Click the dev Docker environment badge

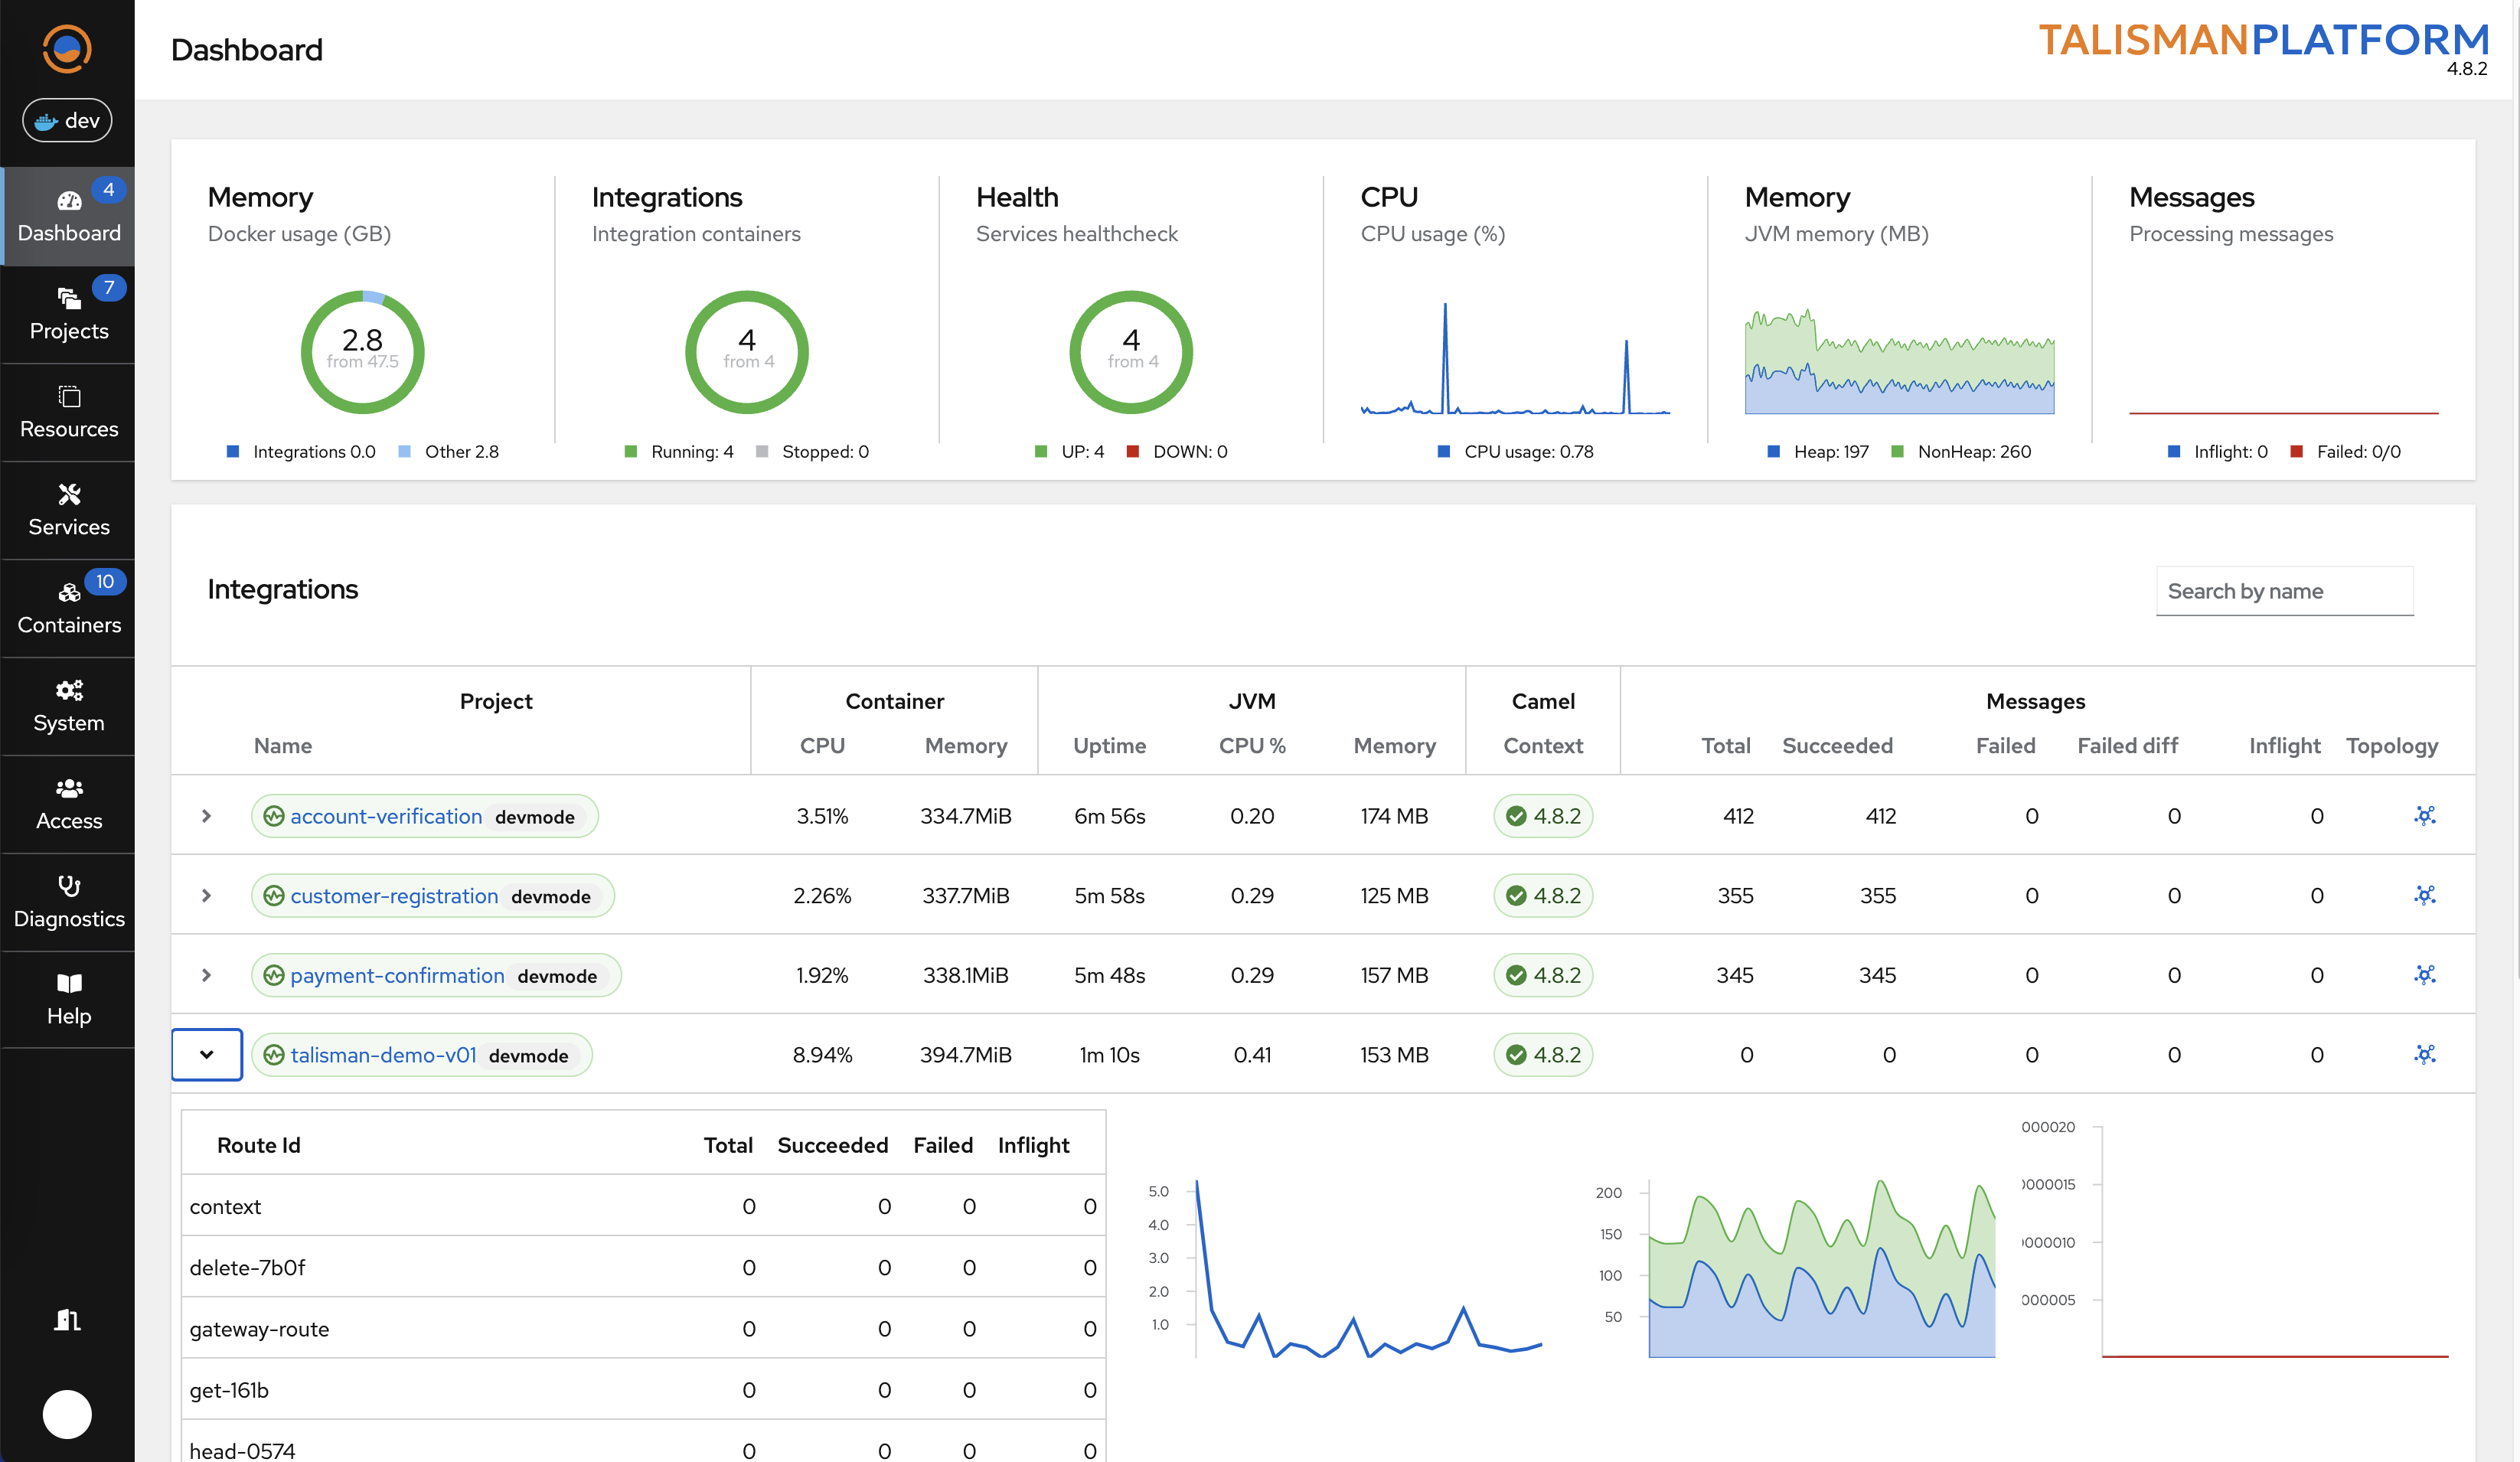tap(67, 121)
